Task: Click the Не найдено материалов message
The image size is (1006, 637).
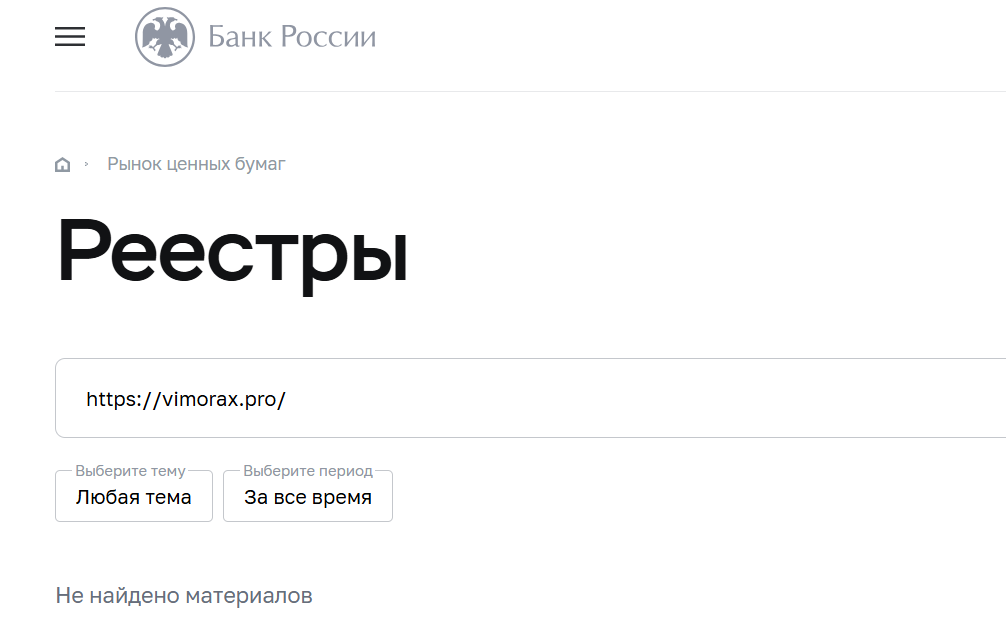Action: click(184, 596)
